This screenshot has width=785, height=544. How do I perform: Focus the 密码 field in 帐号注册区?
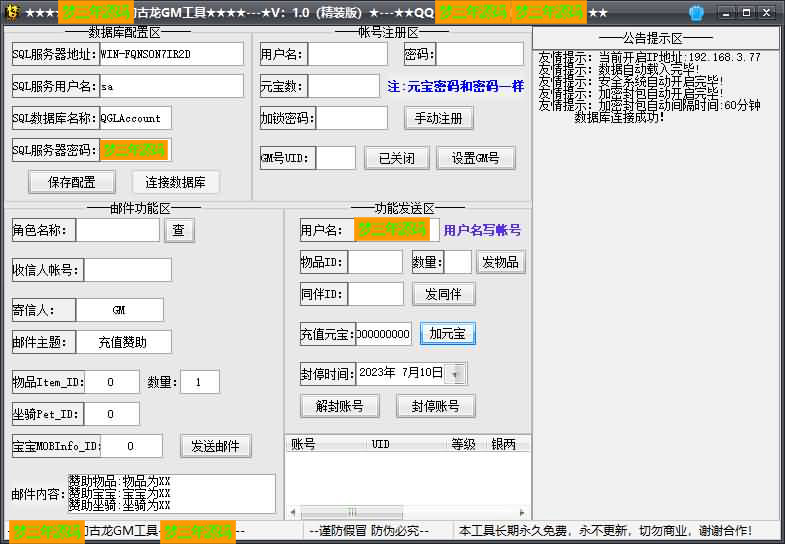point(480,54)
